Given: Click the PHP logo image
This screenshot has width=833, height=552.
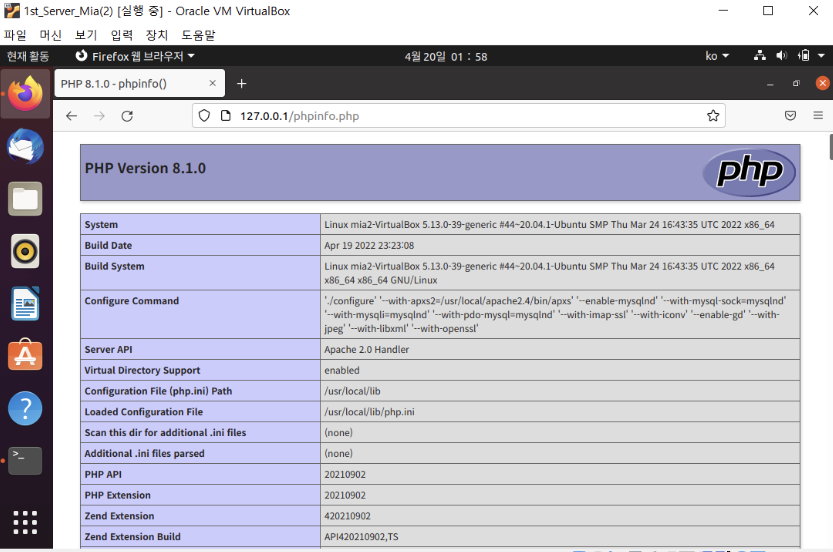Looking at the screenshot, I should pyautogui.click(x=749, y=172).
